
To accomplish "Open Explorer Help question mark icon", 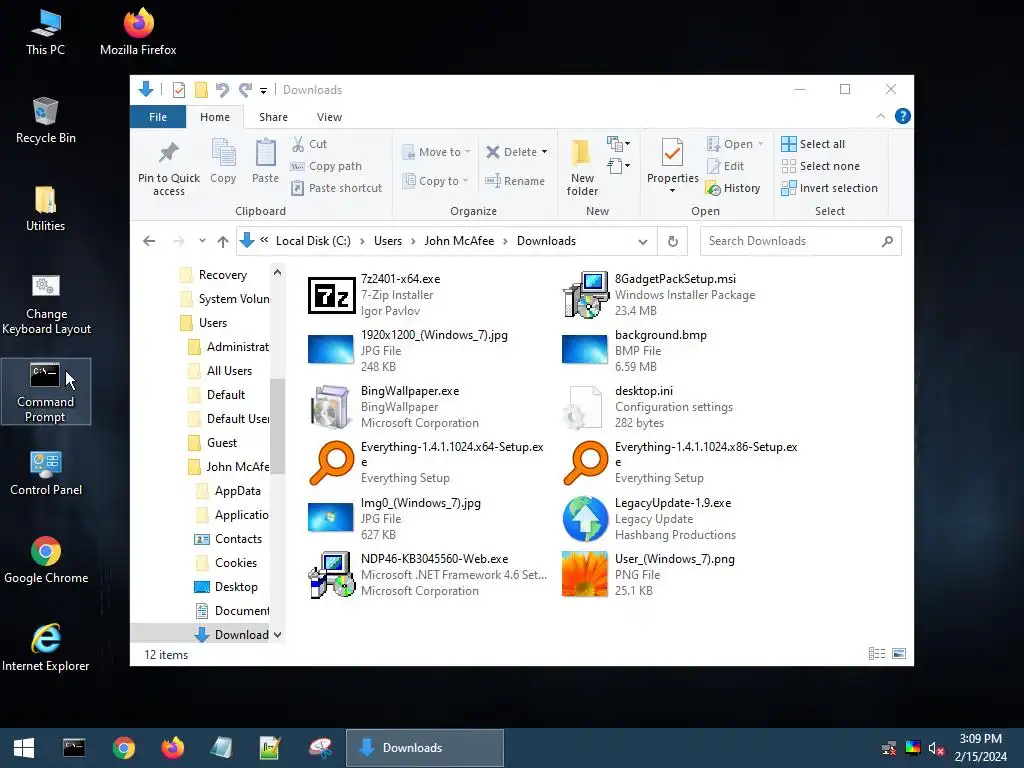I will point(903,116).
